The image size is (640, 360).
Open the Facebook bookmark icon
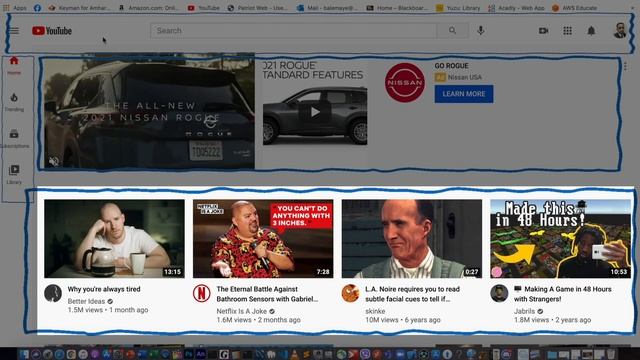coord(38,8)
